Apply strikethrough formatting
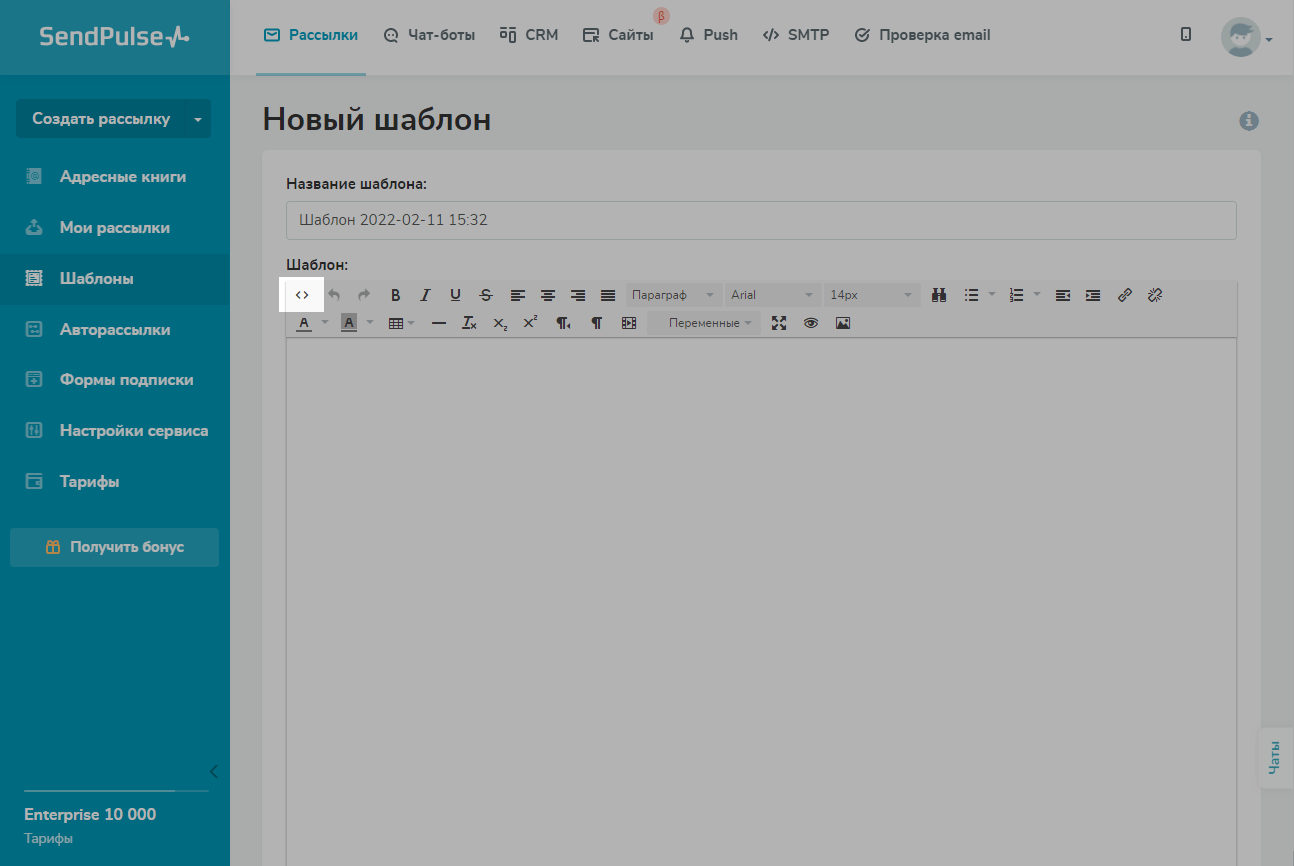The width and height of the screenshot is (1294, 866). pyautogui.click(x=486, y=295)
